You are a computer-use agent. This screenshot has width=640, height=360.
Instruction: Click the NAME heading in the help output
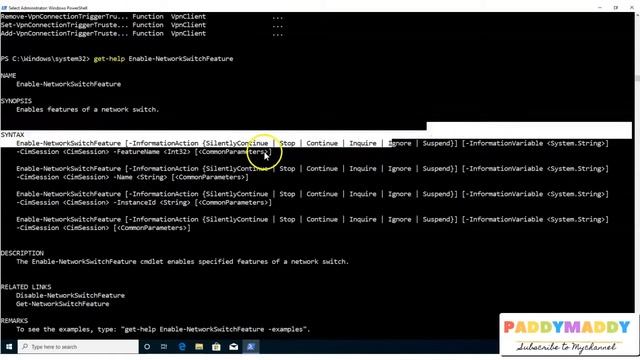click(9, 76)
